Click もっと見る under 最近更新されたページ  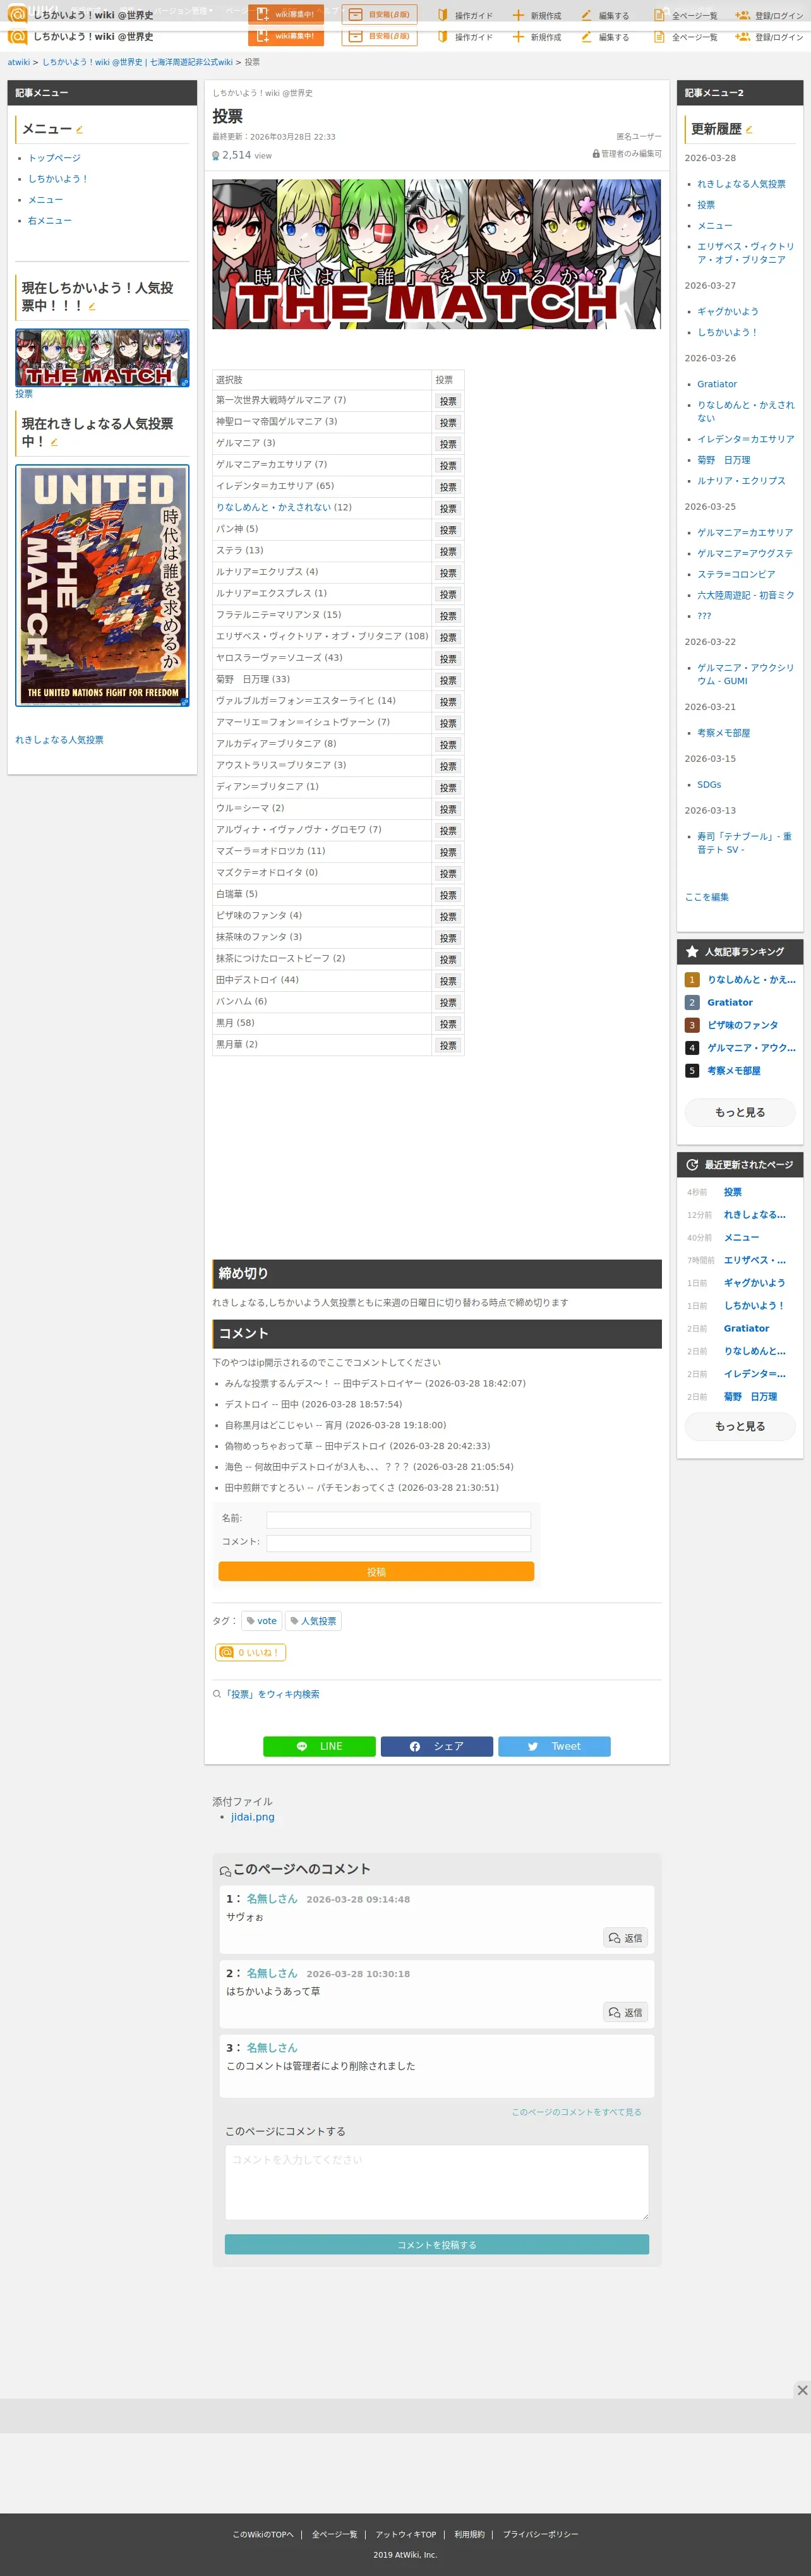740,1426
